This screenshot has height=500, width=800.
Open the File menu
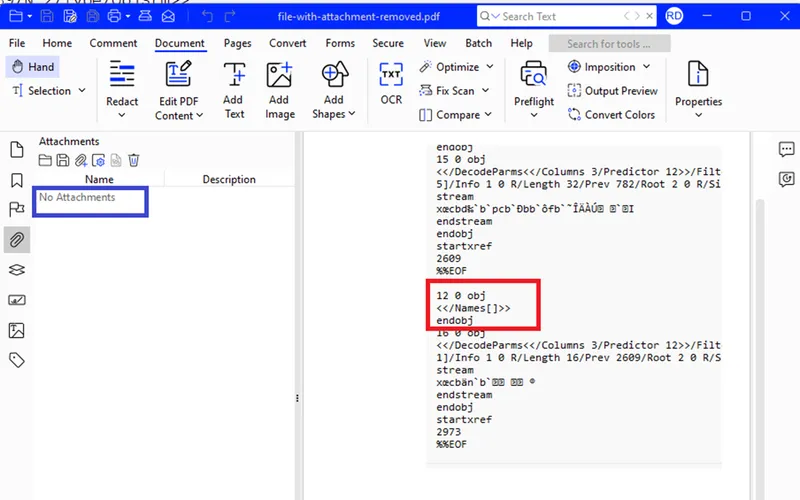(17, 43)
